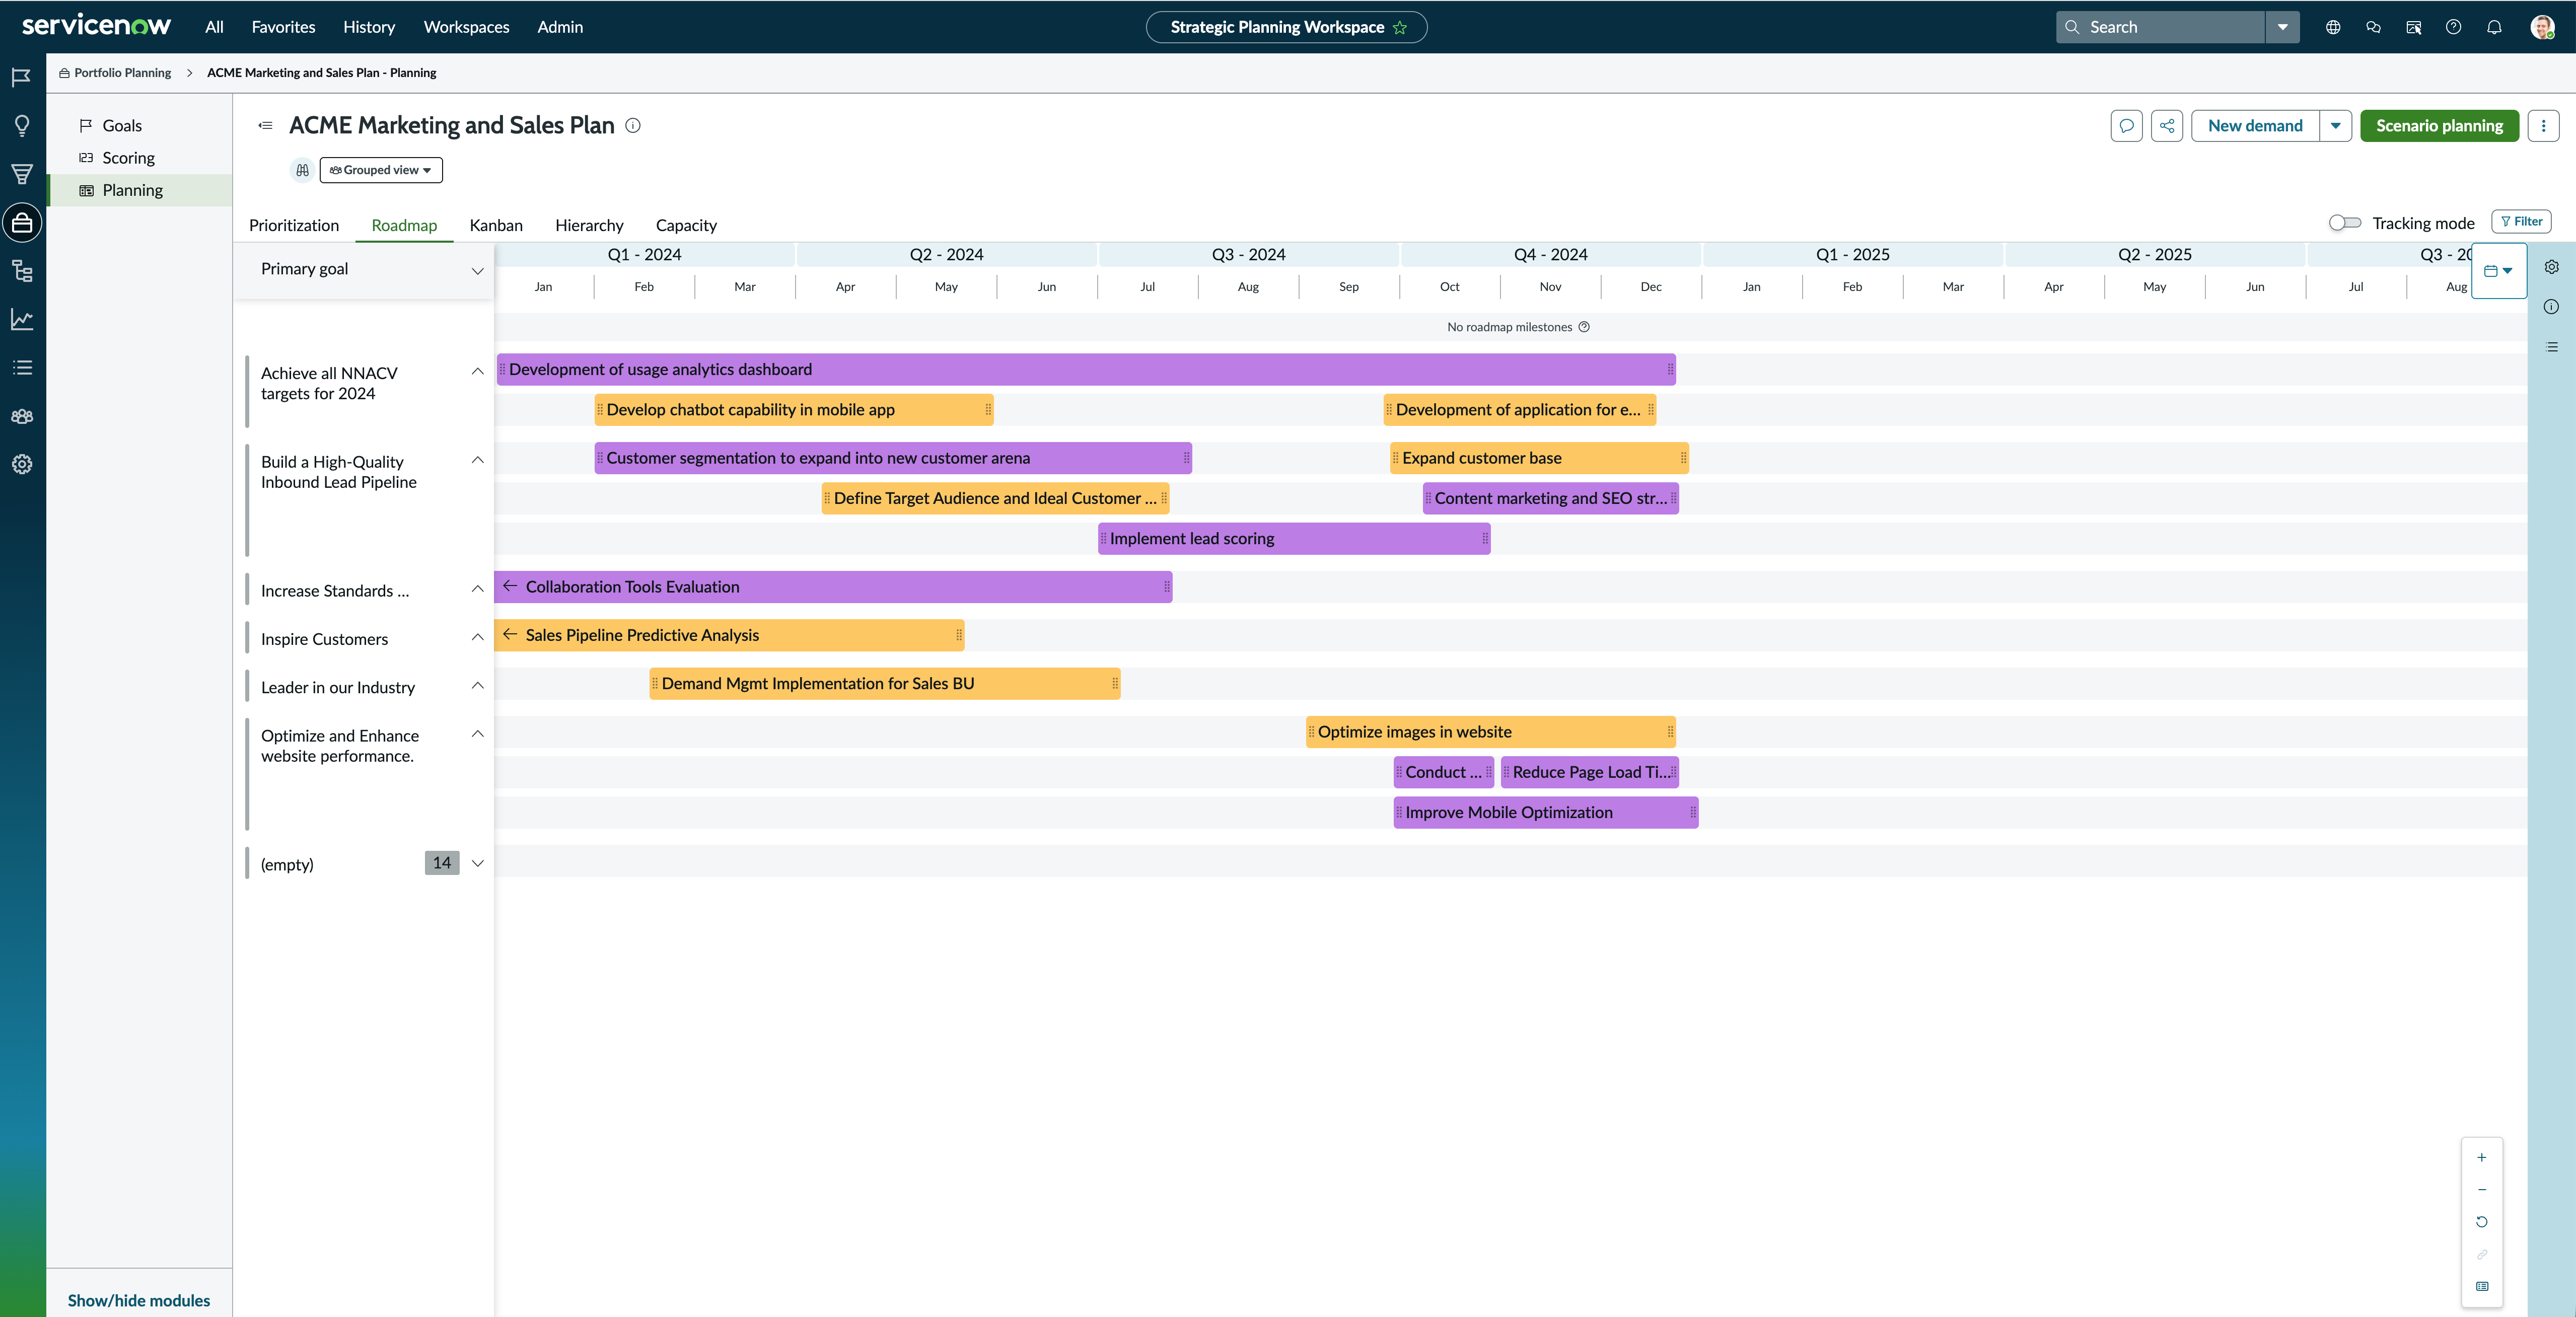Click the globe icon in the top bar
Image resolution: width=2576 pixels, height=1317 pixels.
(2333, 28)
